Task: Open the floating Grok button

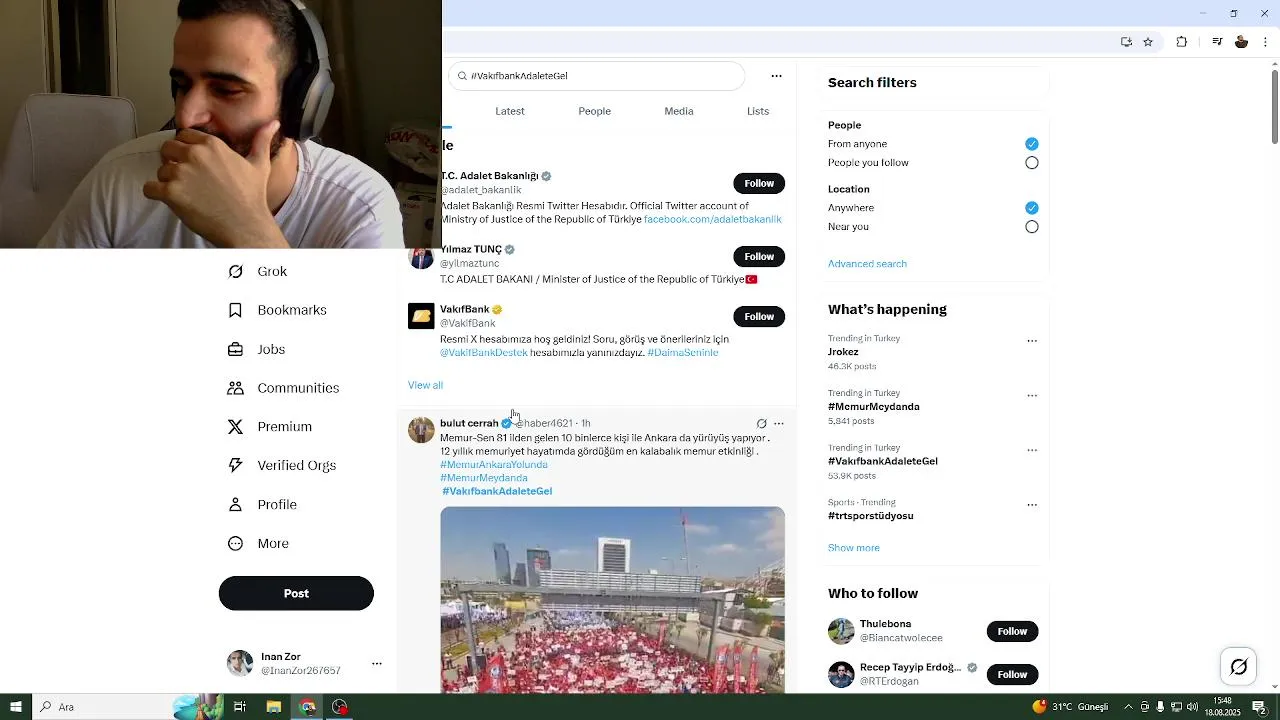Action: tap(1239, 667)
